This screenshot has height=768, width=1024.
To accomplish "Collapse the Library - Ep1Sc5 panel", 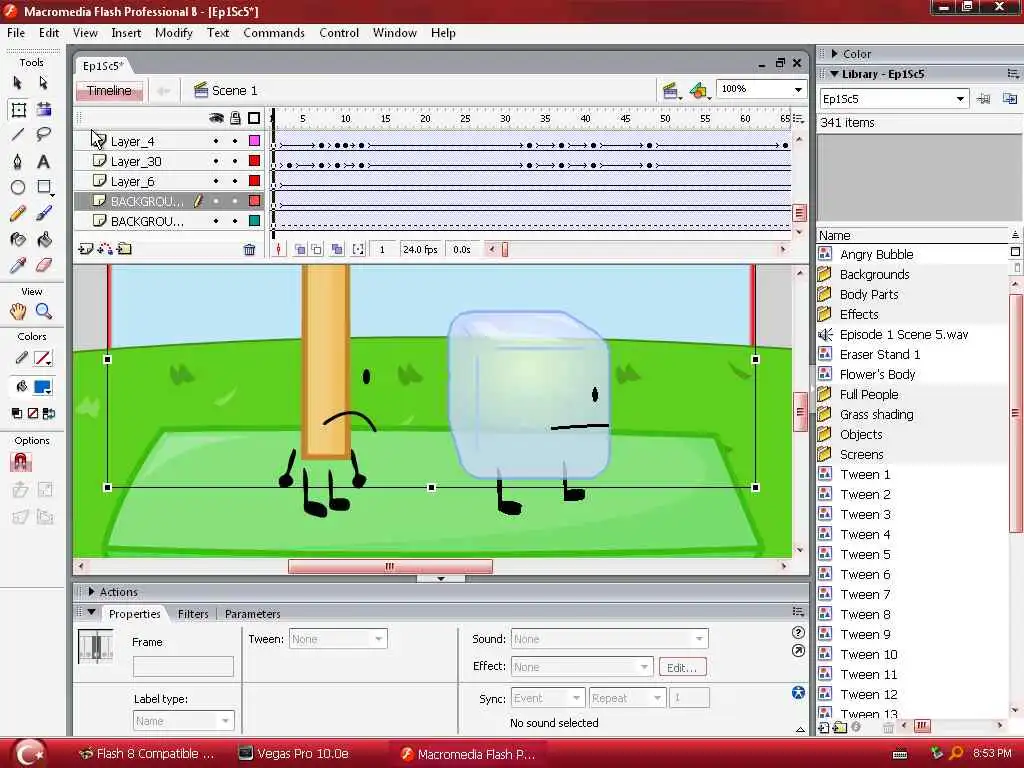I will click(x=835, y=74).
